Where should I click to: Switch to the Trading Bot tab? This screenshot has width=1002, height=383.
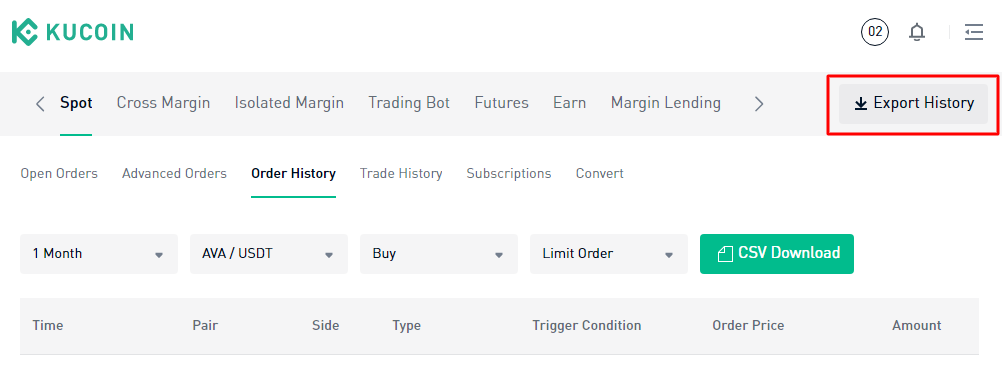pos(409,103)
